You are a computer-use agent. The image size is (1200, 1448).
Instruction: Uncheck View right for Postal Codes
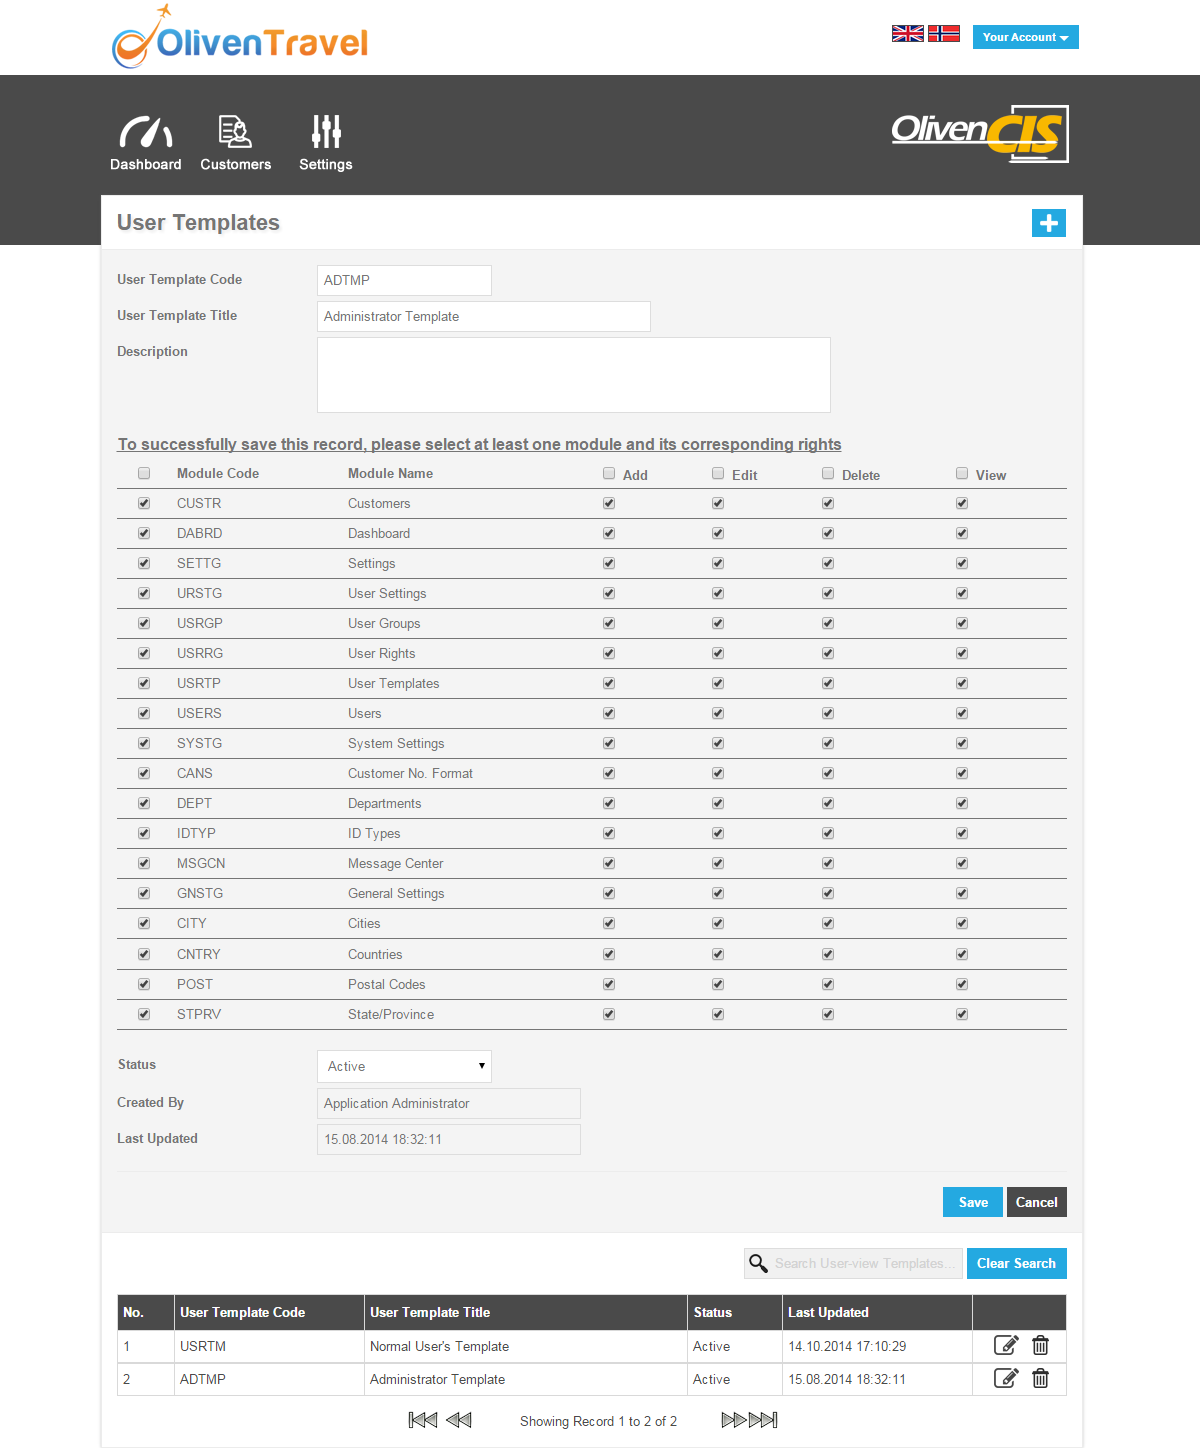pyautogui.click(x=962, y=984)
